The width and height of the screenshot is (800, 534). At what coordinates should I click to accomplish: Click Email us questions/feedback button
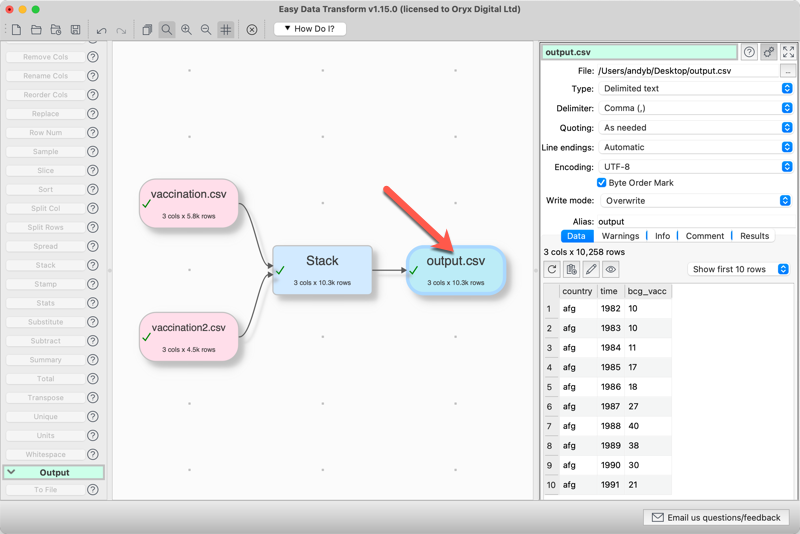click(716, 518)
